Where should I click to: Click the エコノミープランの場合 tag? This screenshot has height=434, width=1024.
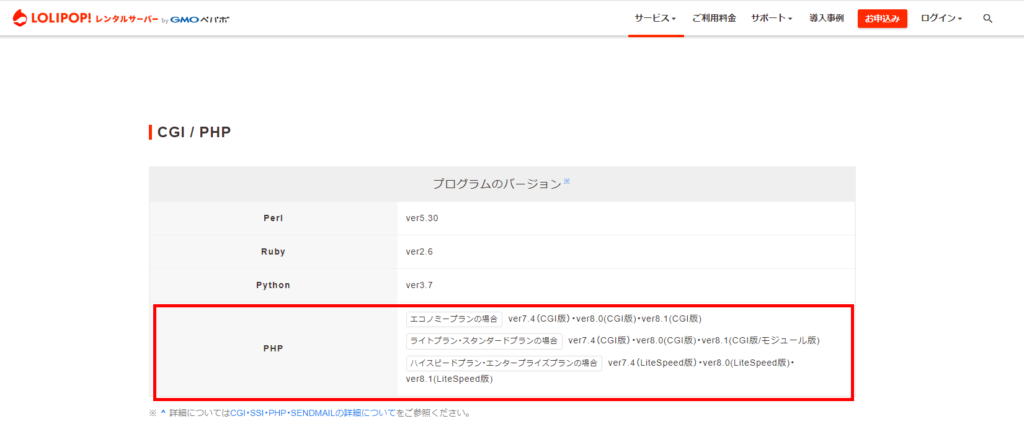[454, 319]
